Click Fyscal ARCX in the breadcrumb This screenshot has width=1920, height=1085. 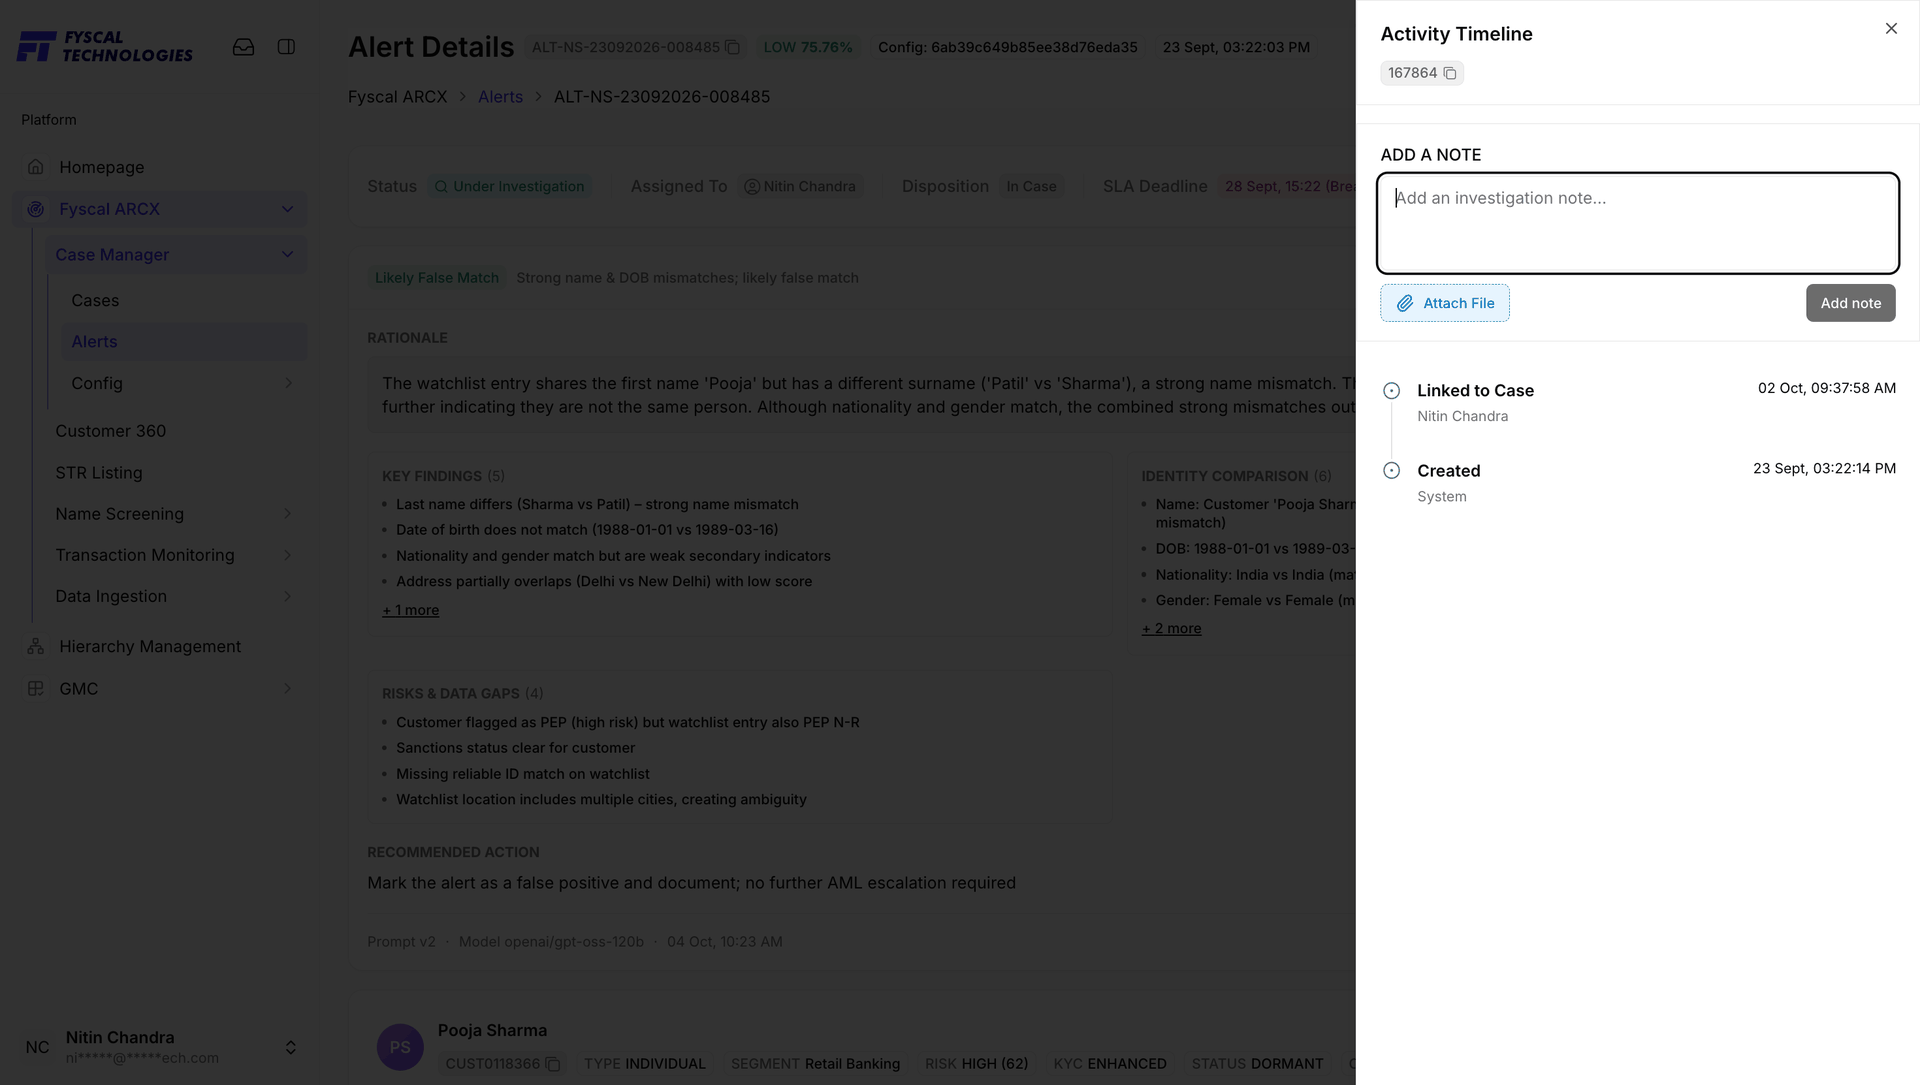pos(397,97)
